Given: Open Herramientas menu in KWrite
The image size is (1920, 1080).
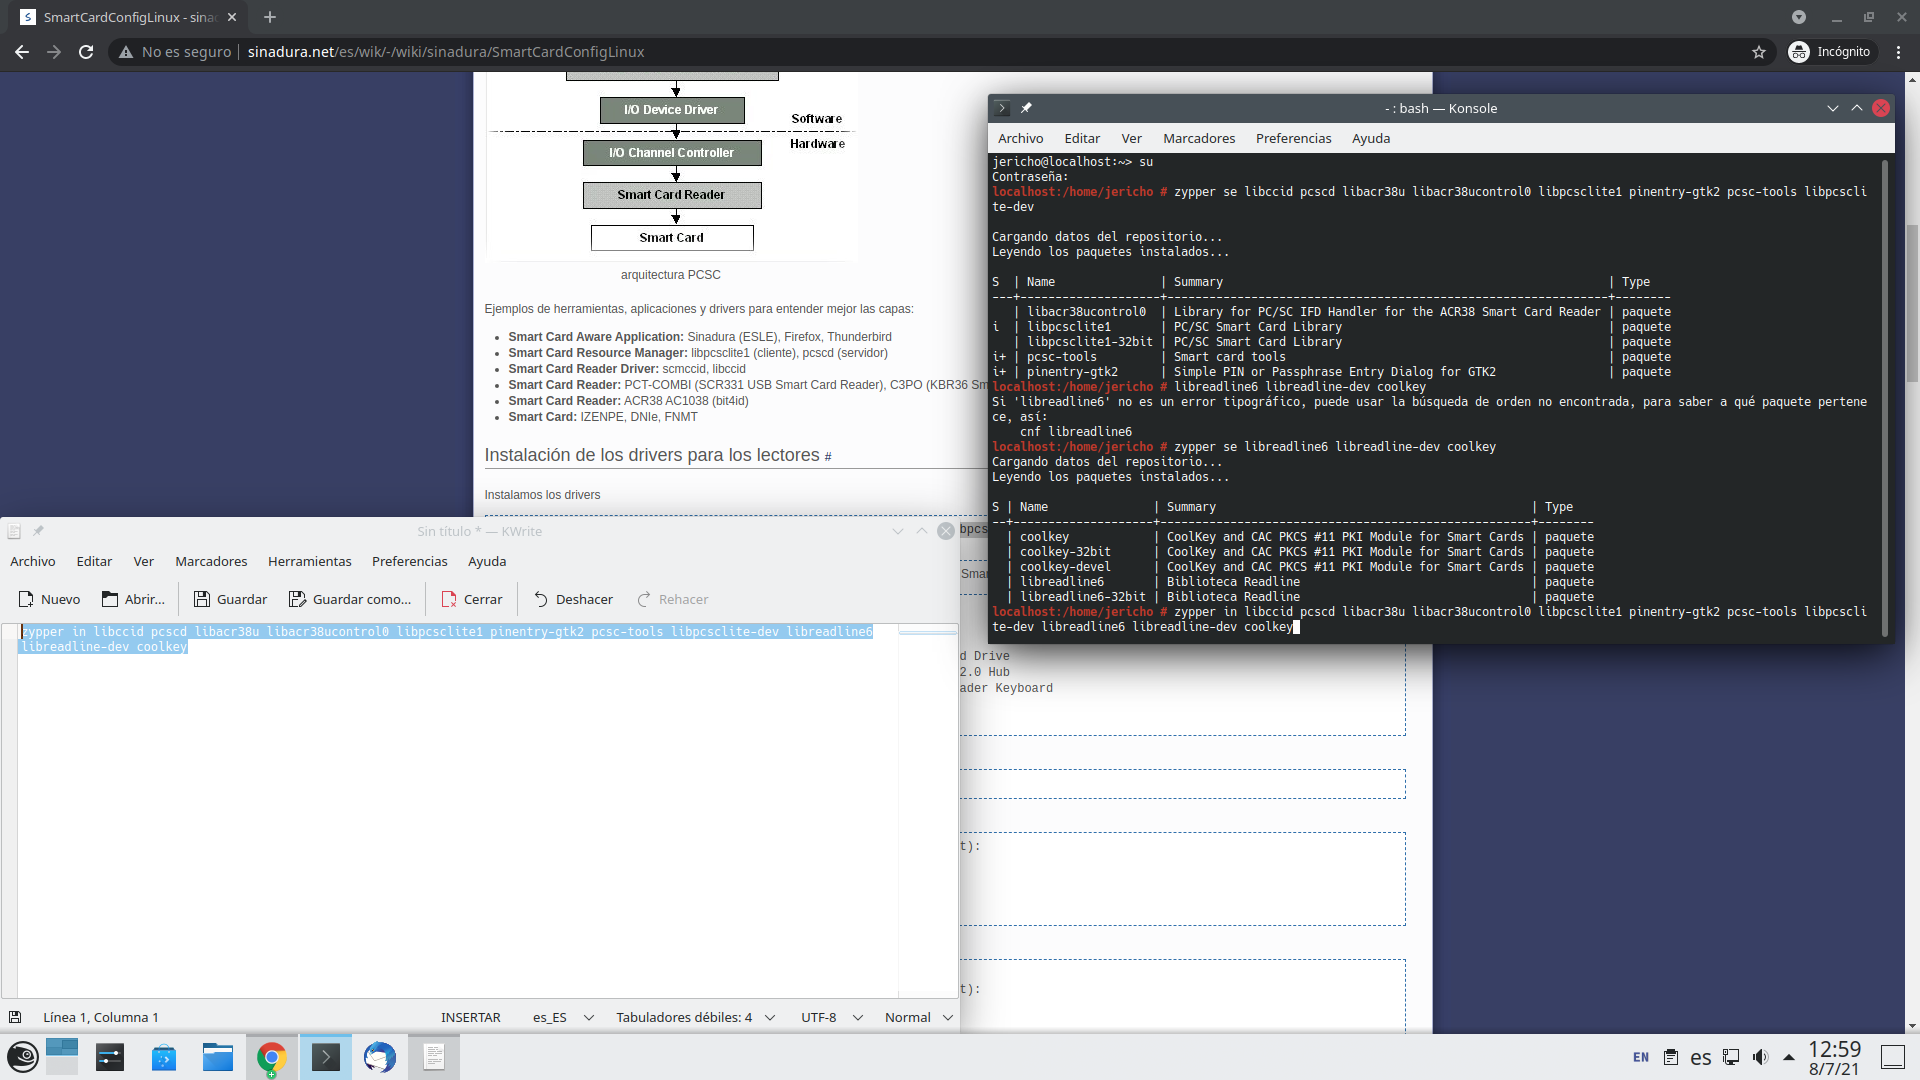Looking at the screenshot, I should [x=309, y=561].
